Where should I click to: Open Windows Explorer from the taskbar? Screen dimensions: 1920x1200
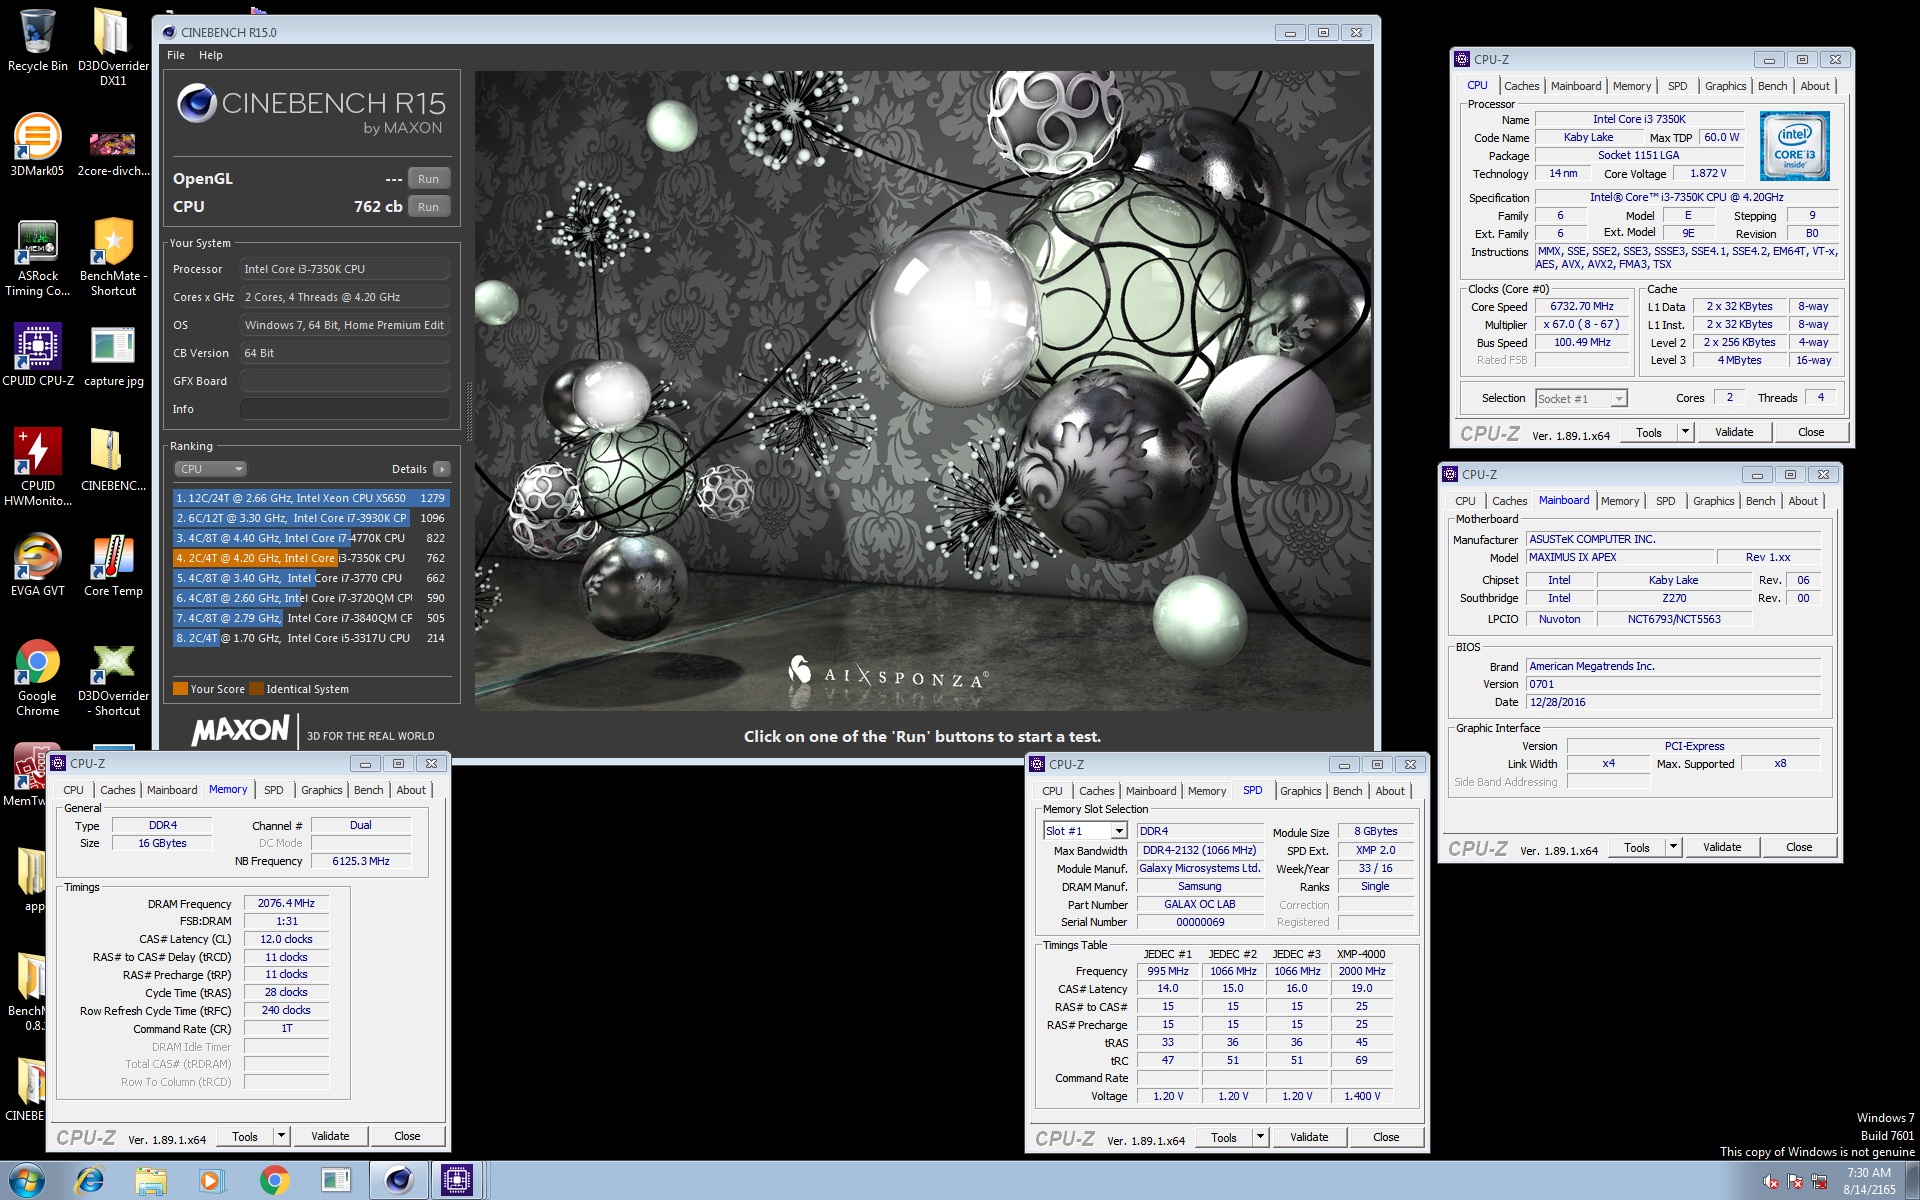(151, 1181)
